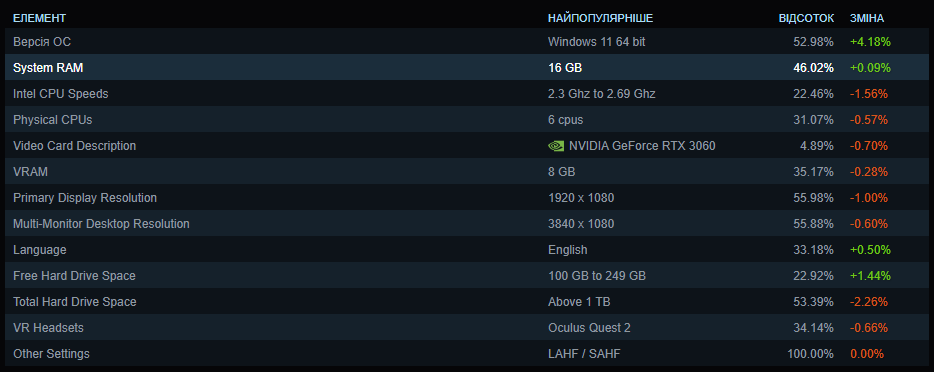Show Free Hard Drive Space breakdown
This screenshot has height=372, width=934.
467,276
